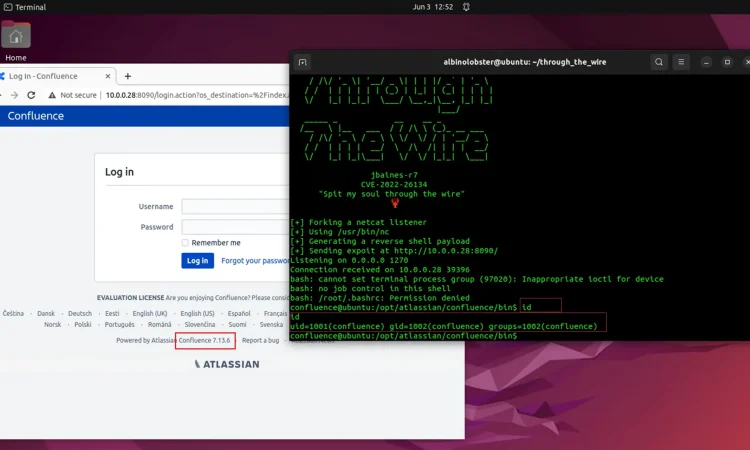The width and height of the screenshot is (750, 450).
Task: Click the terminal search magnifier icon
Action: point(659,62)
